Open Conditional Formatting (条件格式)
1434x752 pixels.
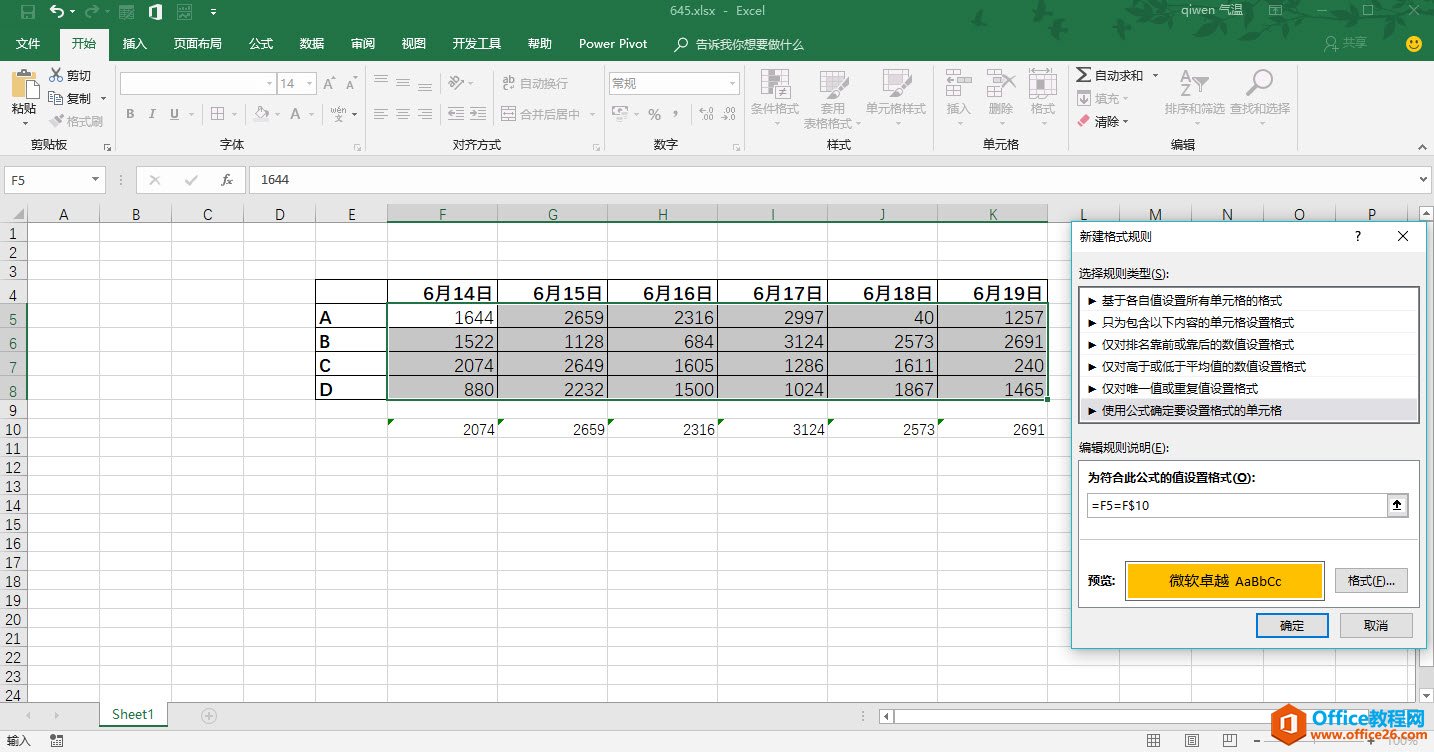click(x=775, y=99)
